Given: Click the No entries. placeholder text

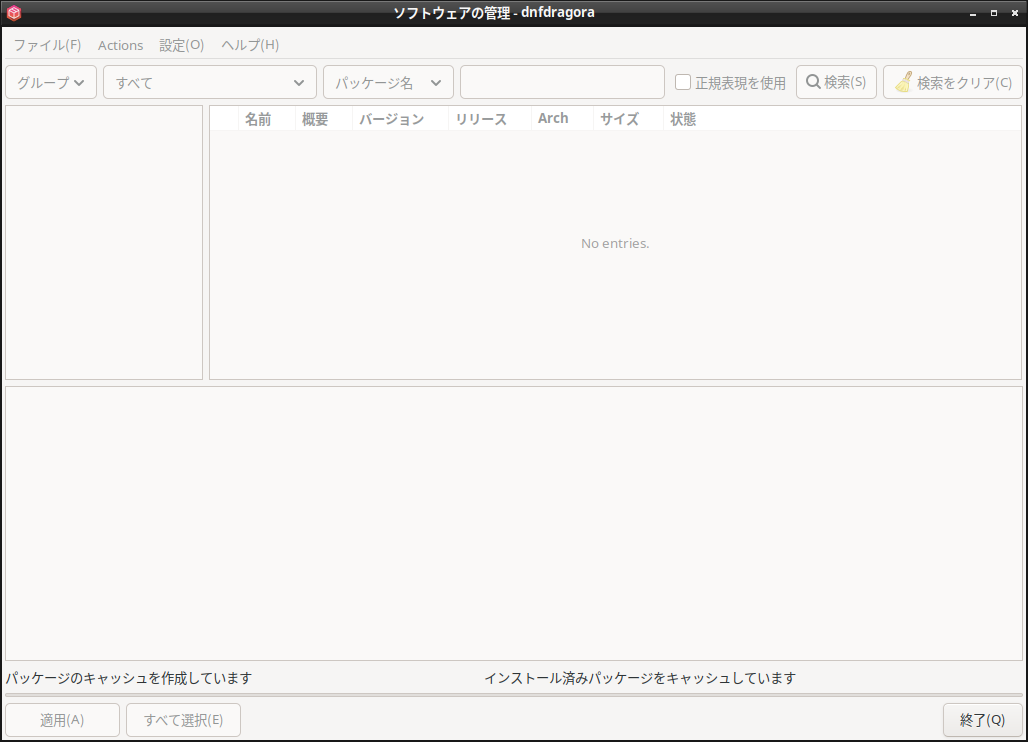Looking at the screenshot, I should pos(615,243).
